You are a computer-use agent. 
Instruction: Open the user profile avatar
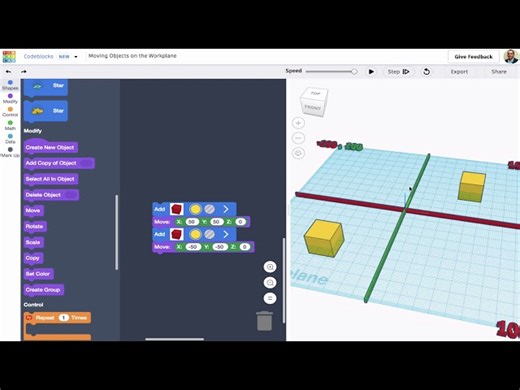511,57
